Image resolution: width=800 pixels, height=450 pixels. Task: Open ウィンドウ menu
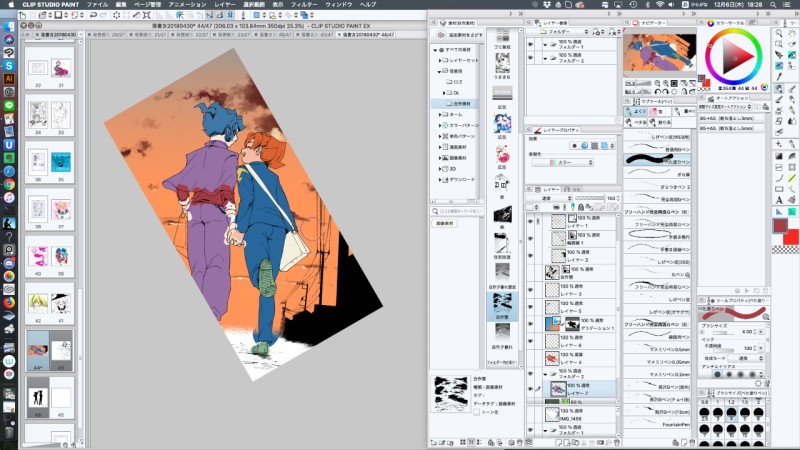point(339,4)
